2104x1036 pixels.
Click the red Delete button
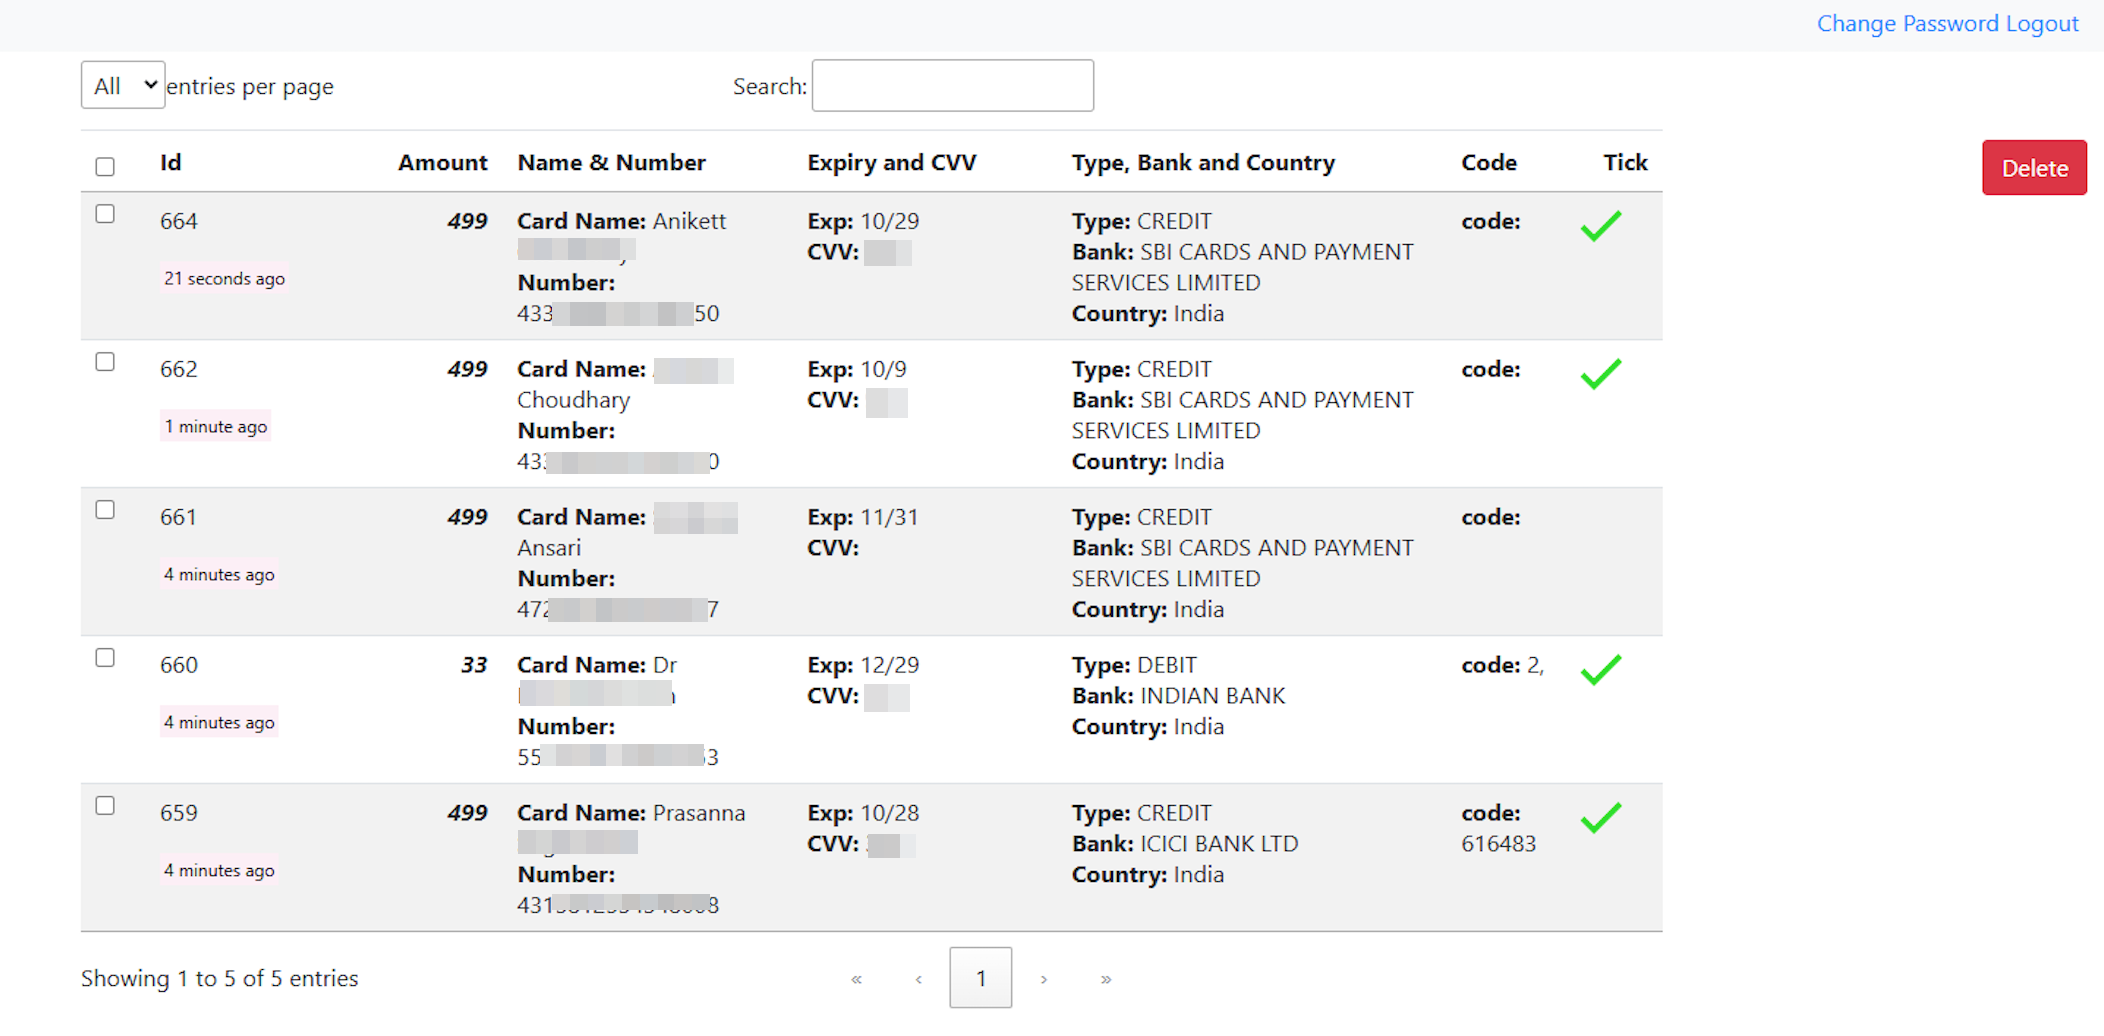coord(2034,167)
